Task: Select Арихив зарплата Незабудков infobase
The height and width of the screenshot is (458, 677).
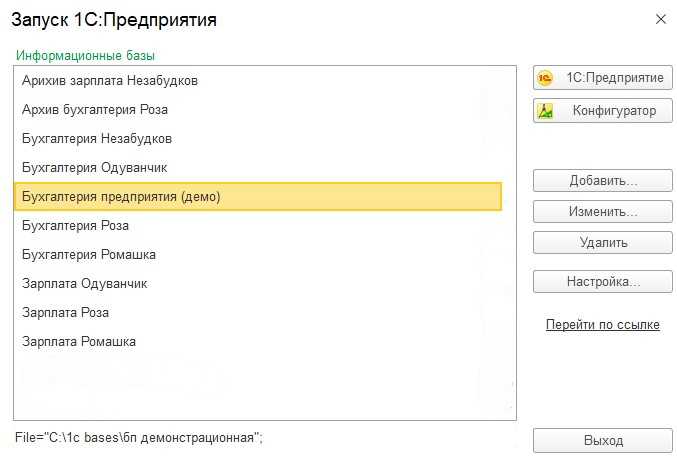Action: pyautogui.click(x=258, y=81)
